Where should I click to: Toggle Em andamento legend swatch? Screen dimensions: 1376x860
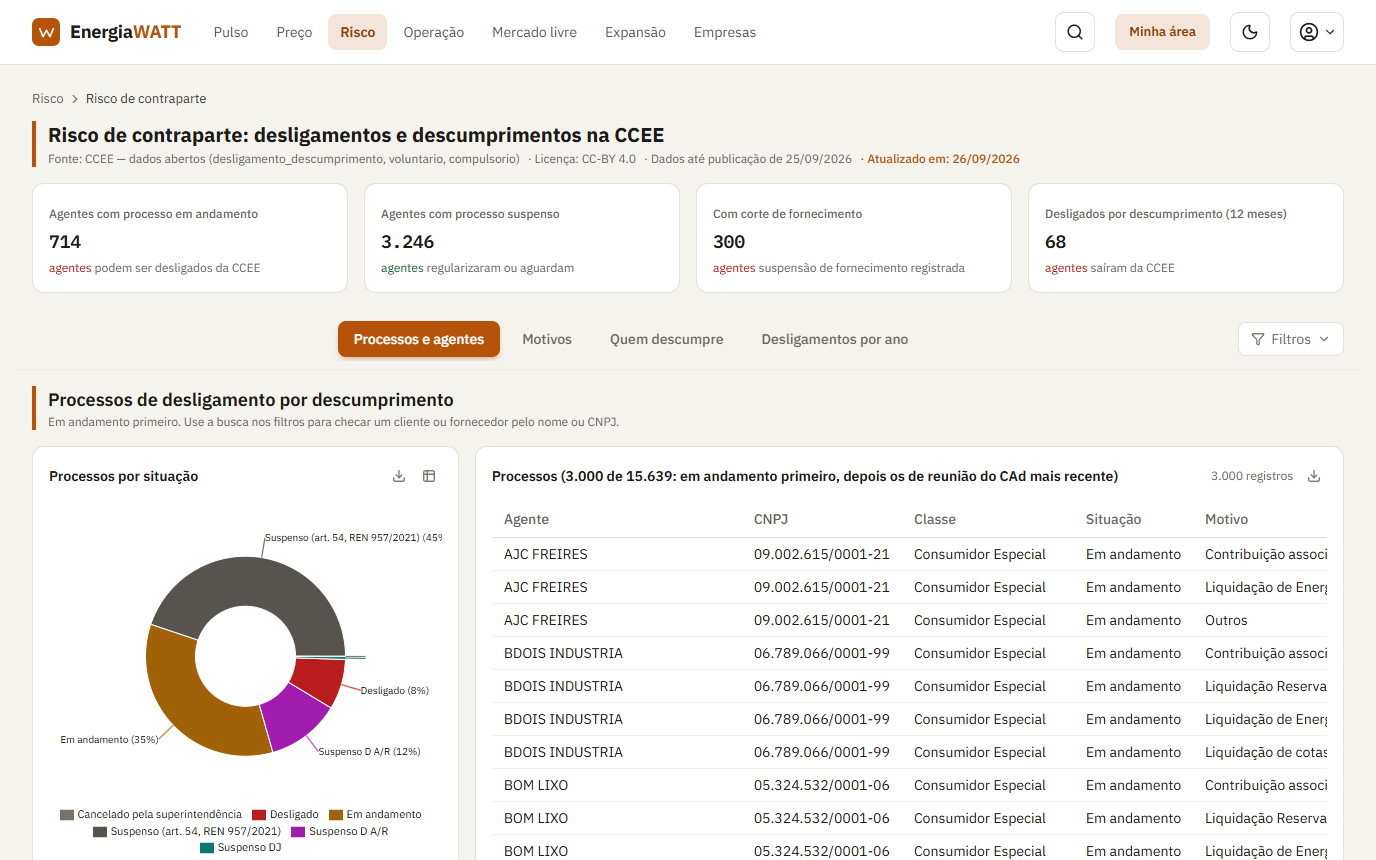tap(336, 815)
